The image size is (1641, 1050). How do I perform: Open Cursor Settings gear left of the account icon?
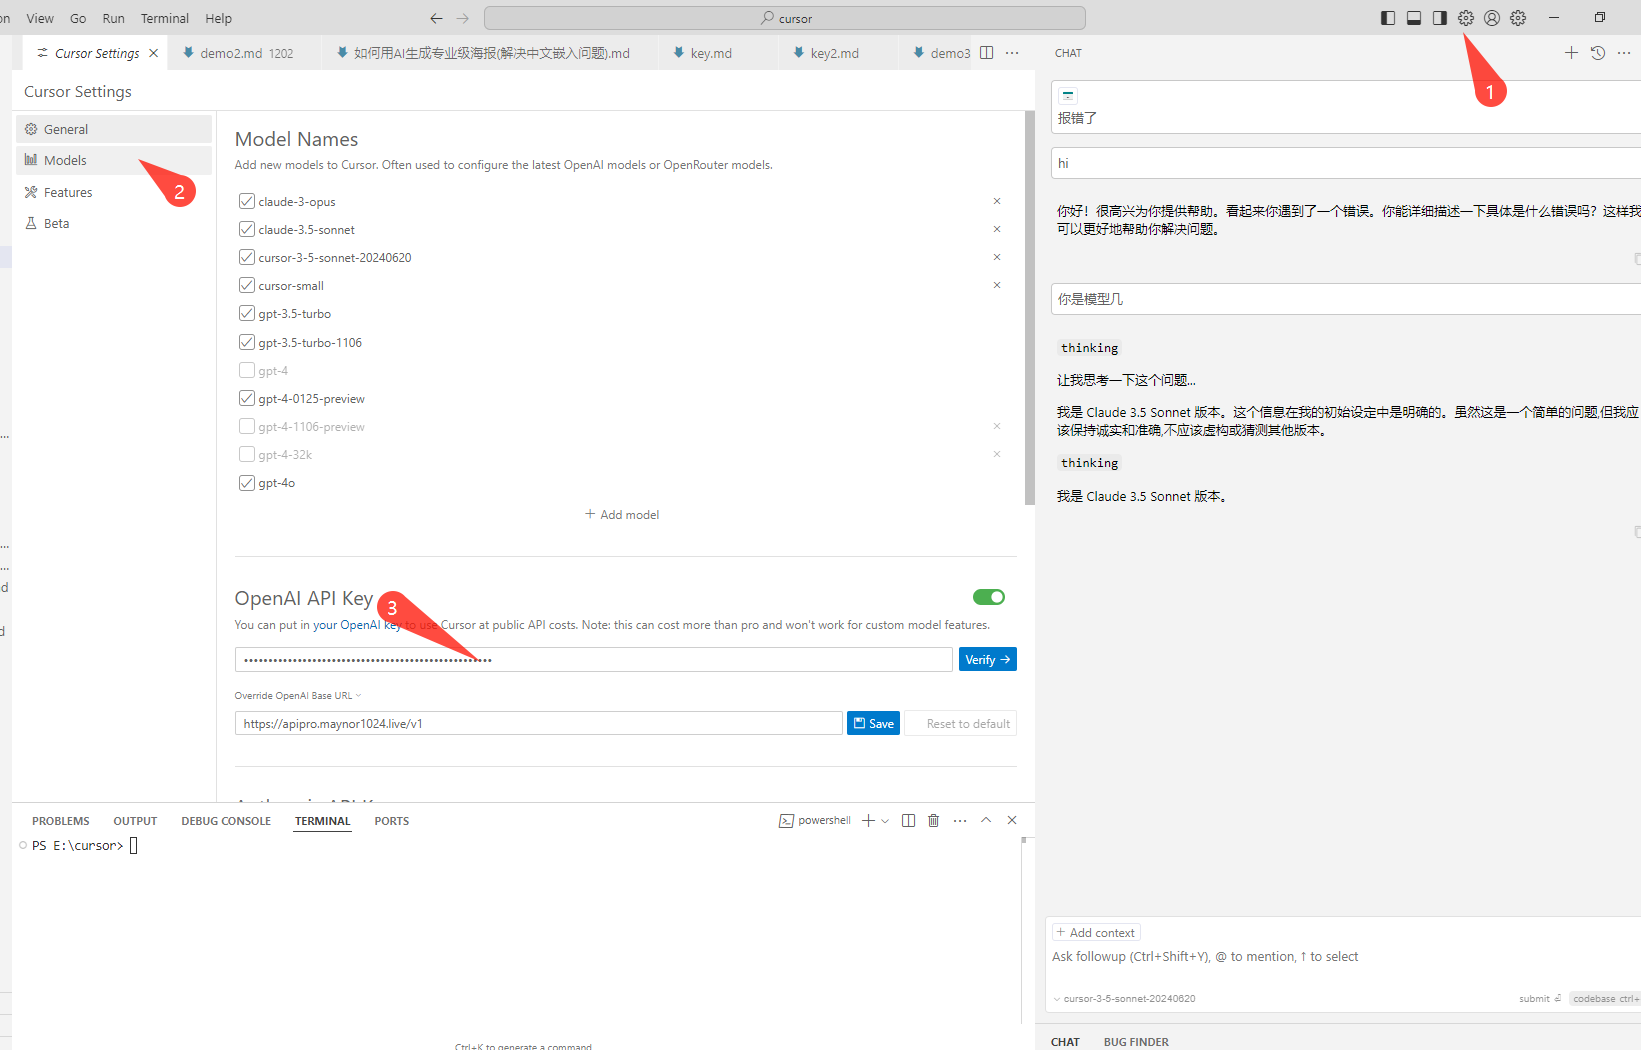(x=1466, y=18)
